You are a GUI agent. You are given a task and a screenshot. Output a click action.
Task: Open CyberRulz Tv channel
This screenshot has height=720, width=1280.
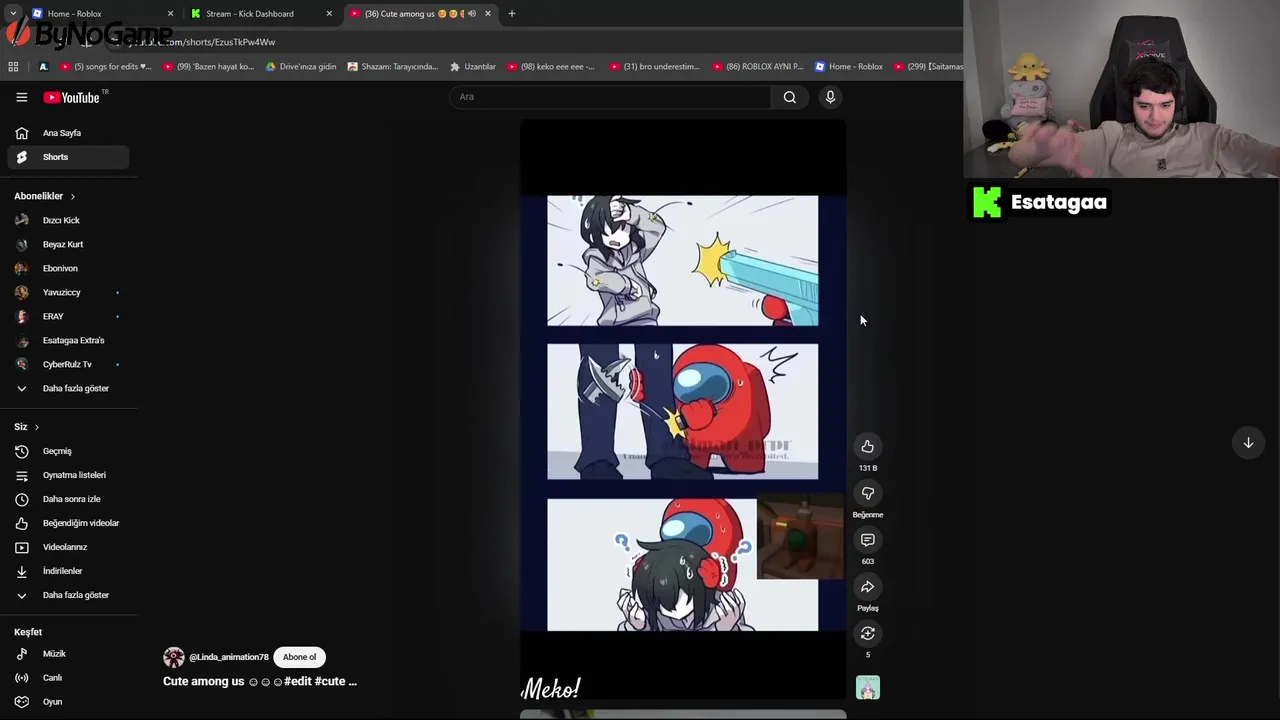tap(68, 364)
